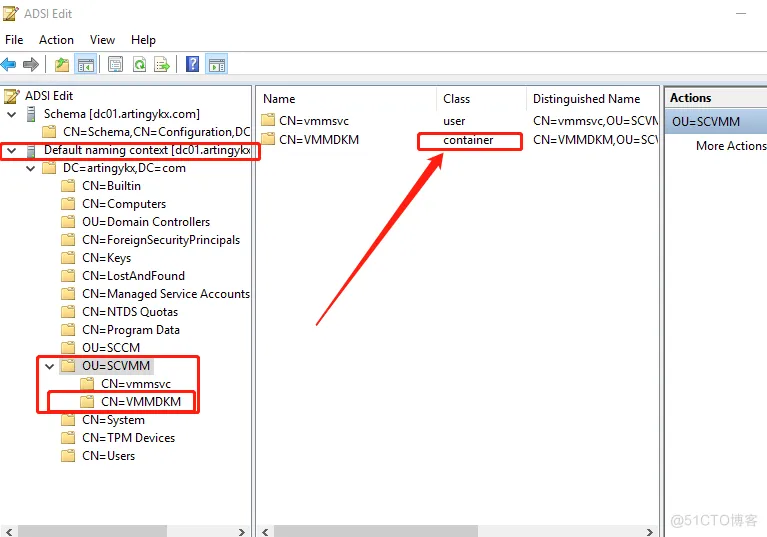The height and width of the screenshot is (537, 767).
Task: Click folder icon of CN=VMMDKM list row
Action: click(x=268, y=139)
